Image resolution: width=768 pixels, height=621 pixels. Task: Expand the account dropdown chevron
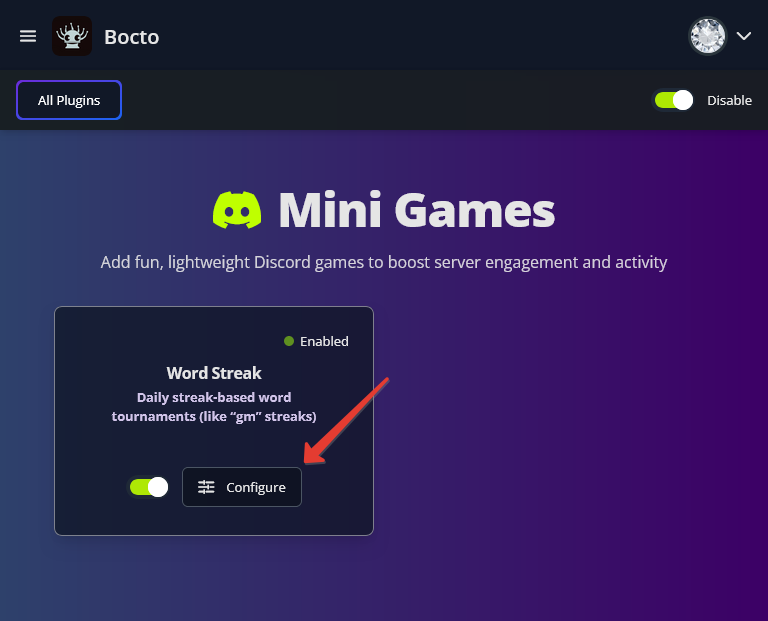744,36
